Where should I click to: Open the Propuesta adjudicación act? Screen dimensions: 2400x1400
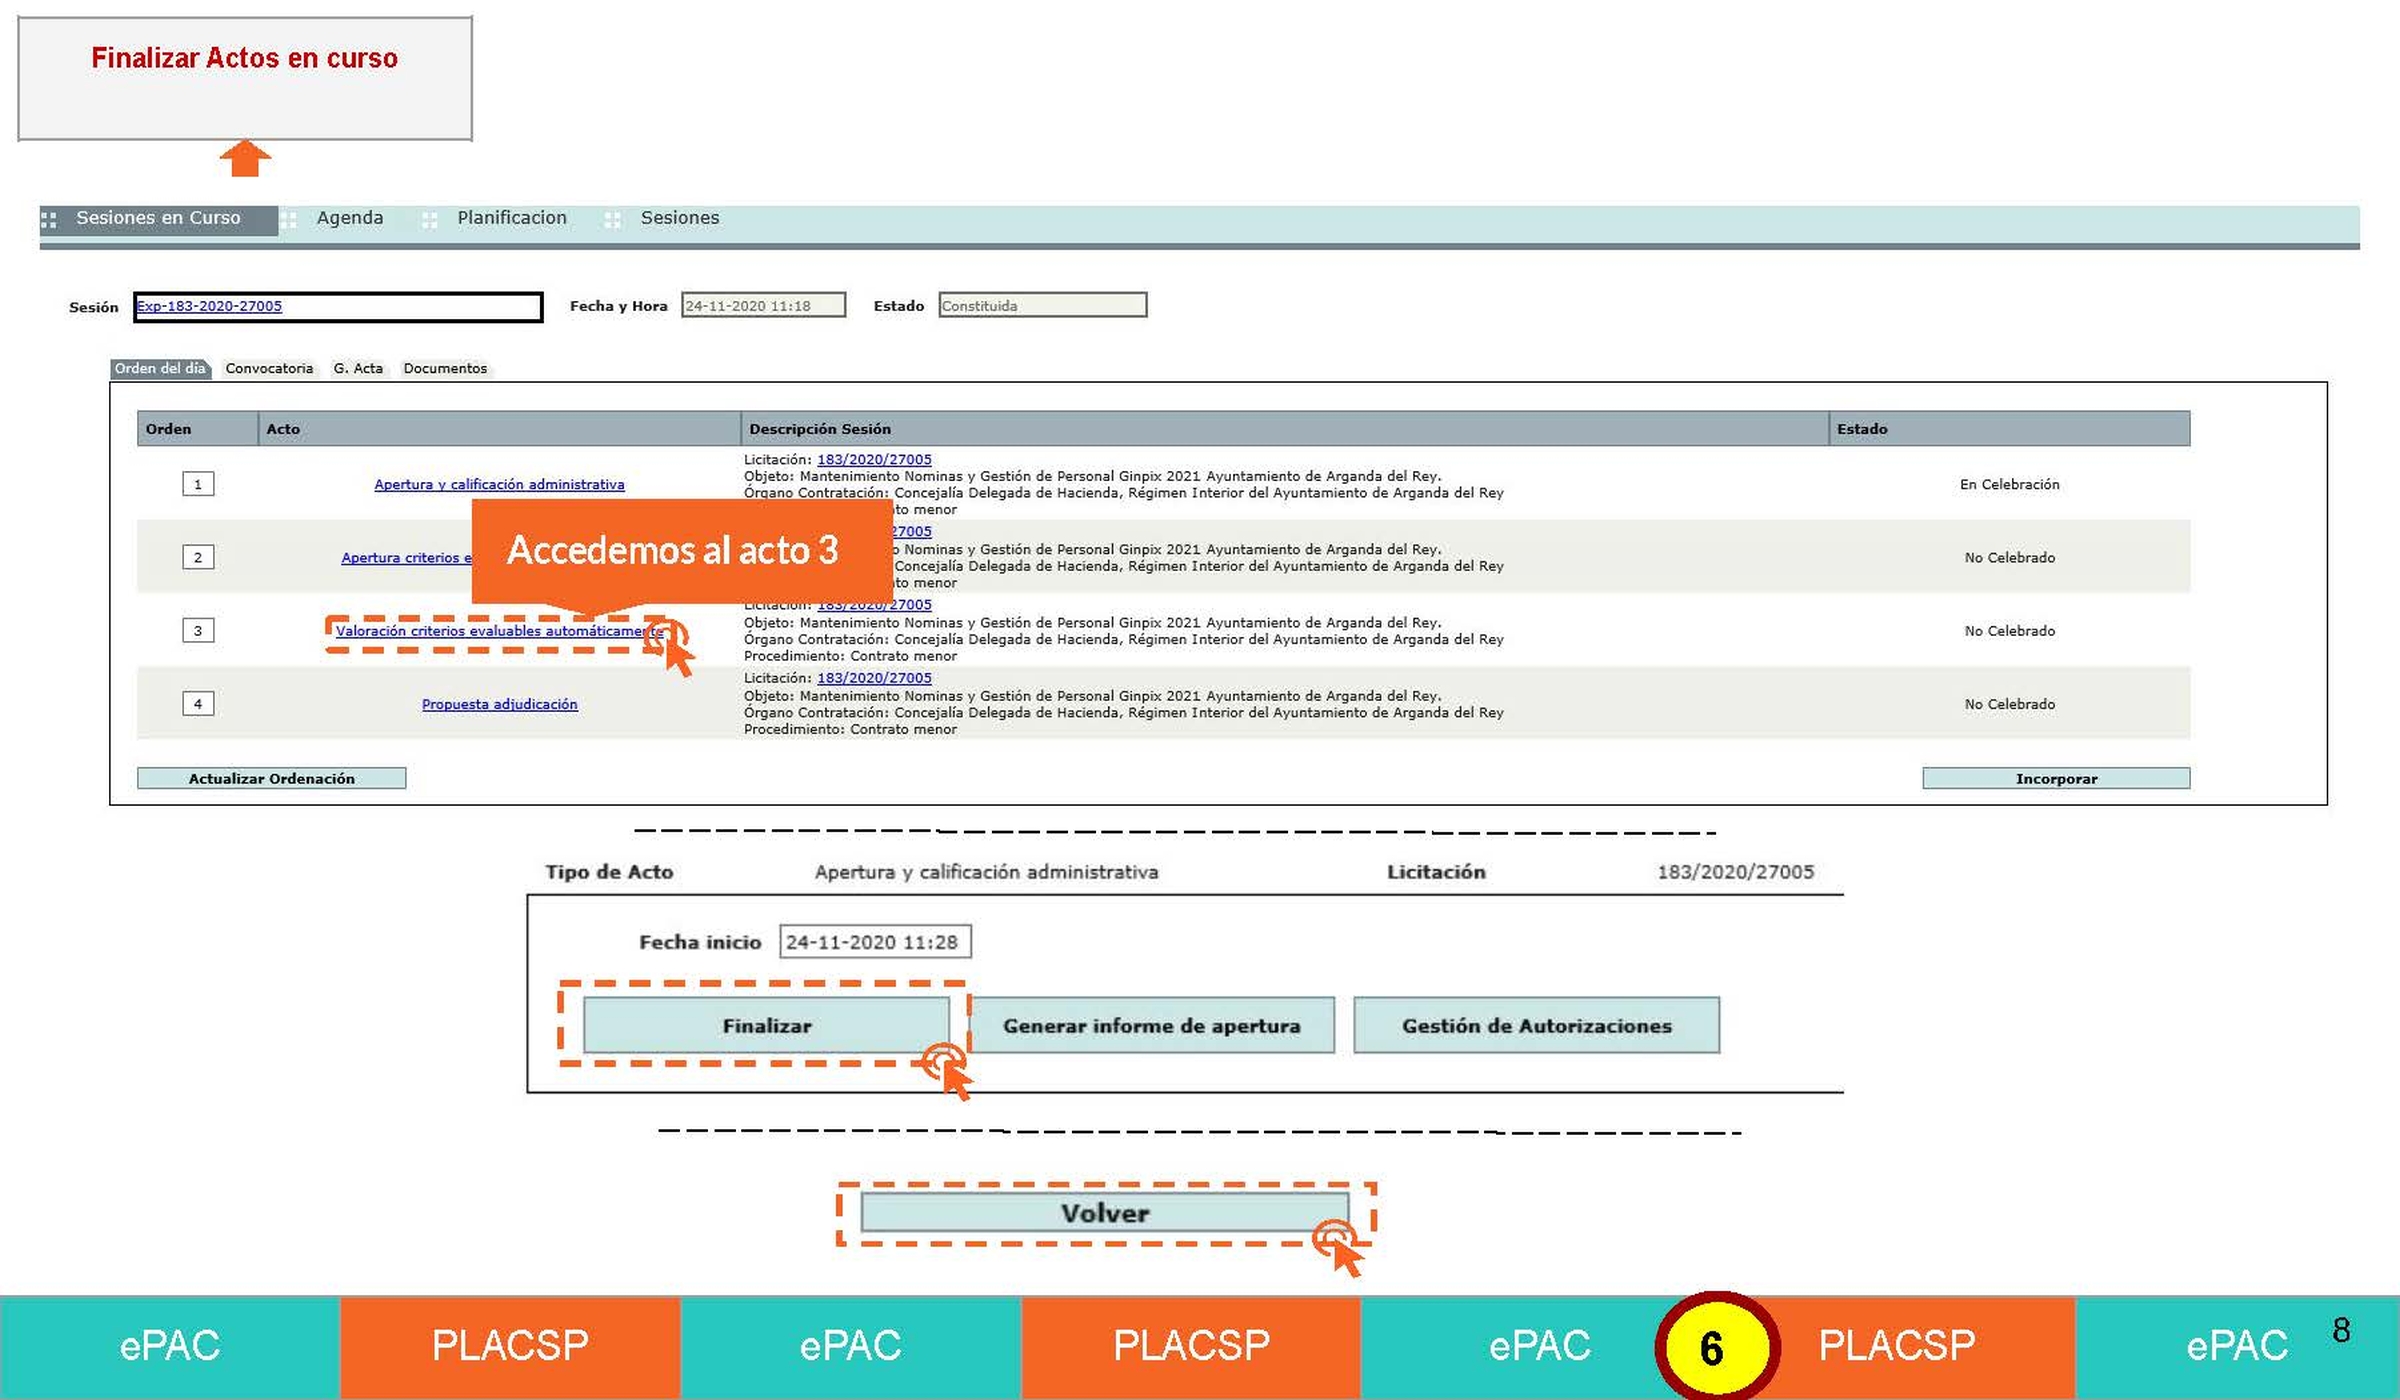(499, 704)
